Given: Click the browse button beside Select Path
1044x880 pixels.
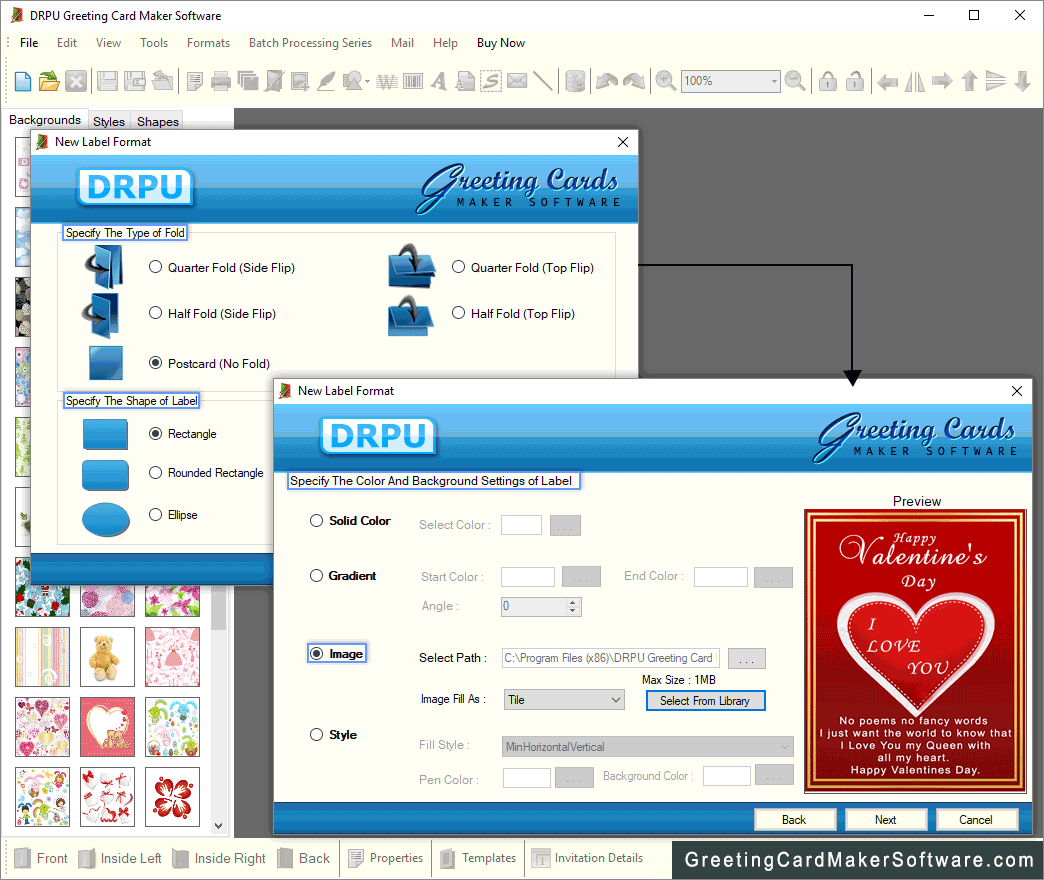Looking at the screenshot, I should 746,658.
